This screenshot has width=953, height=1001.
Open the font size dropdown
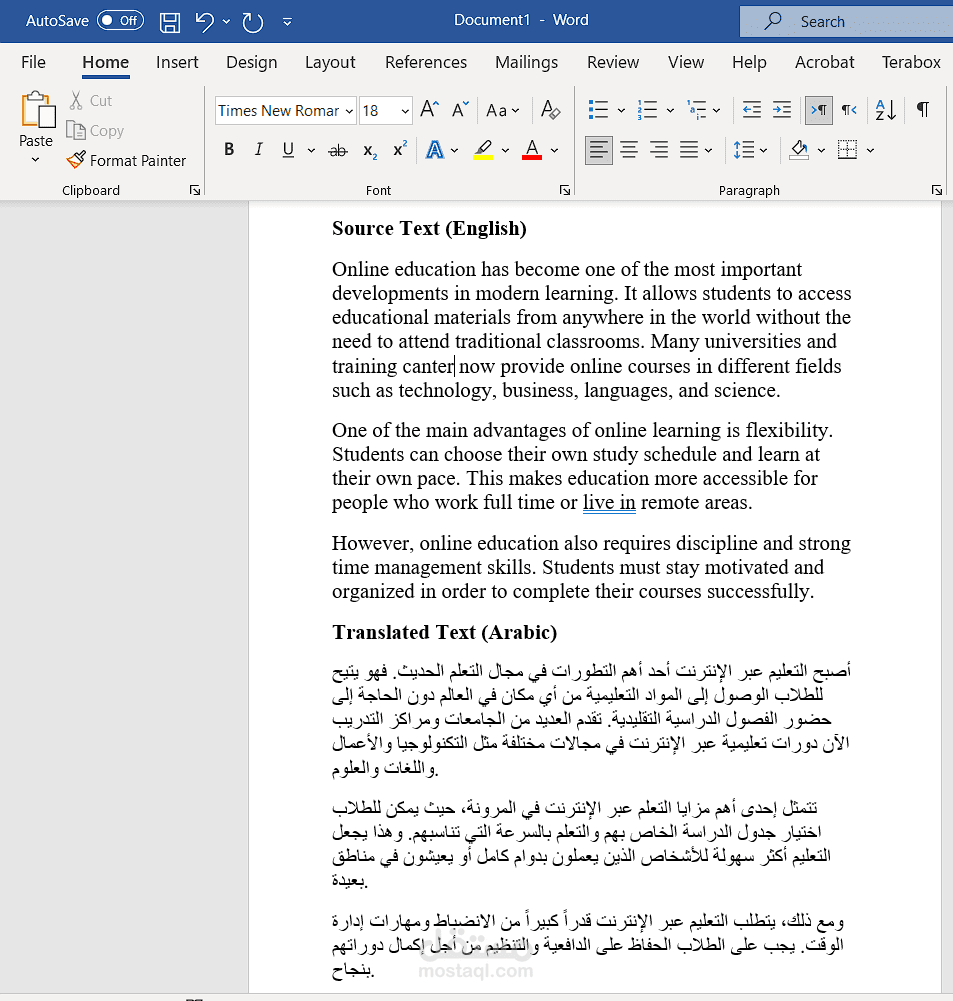403,110
